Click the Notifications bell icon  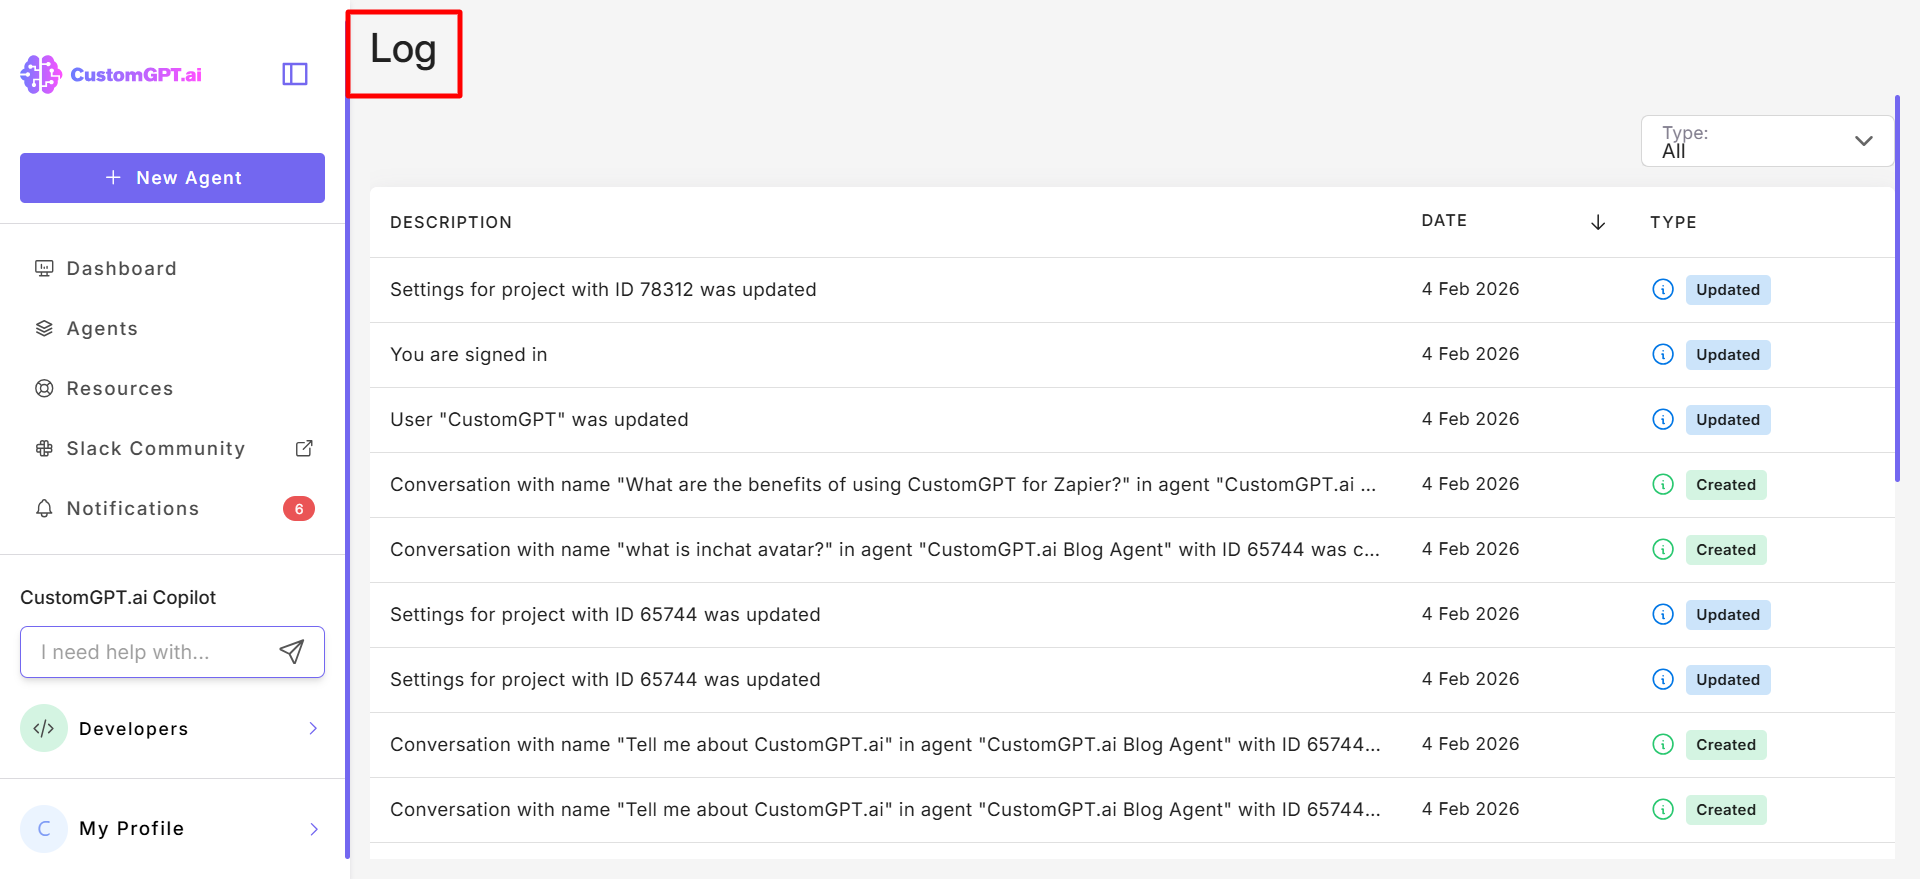[44, 508]
